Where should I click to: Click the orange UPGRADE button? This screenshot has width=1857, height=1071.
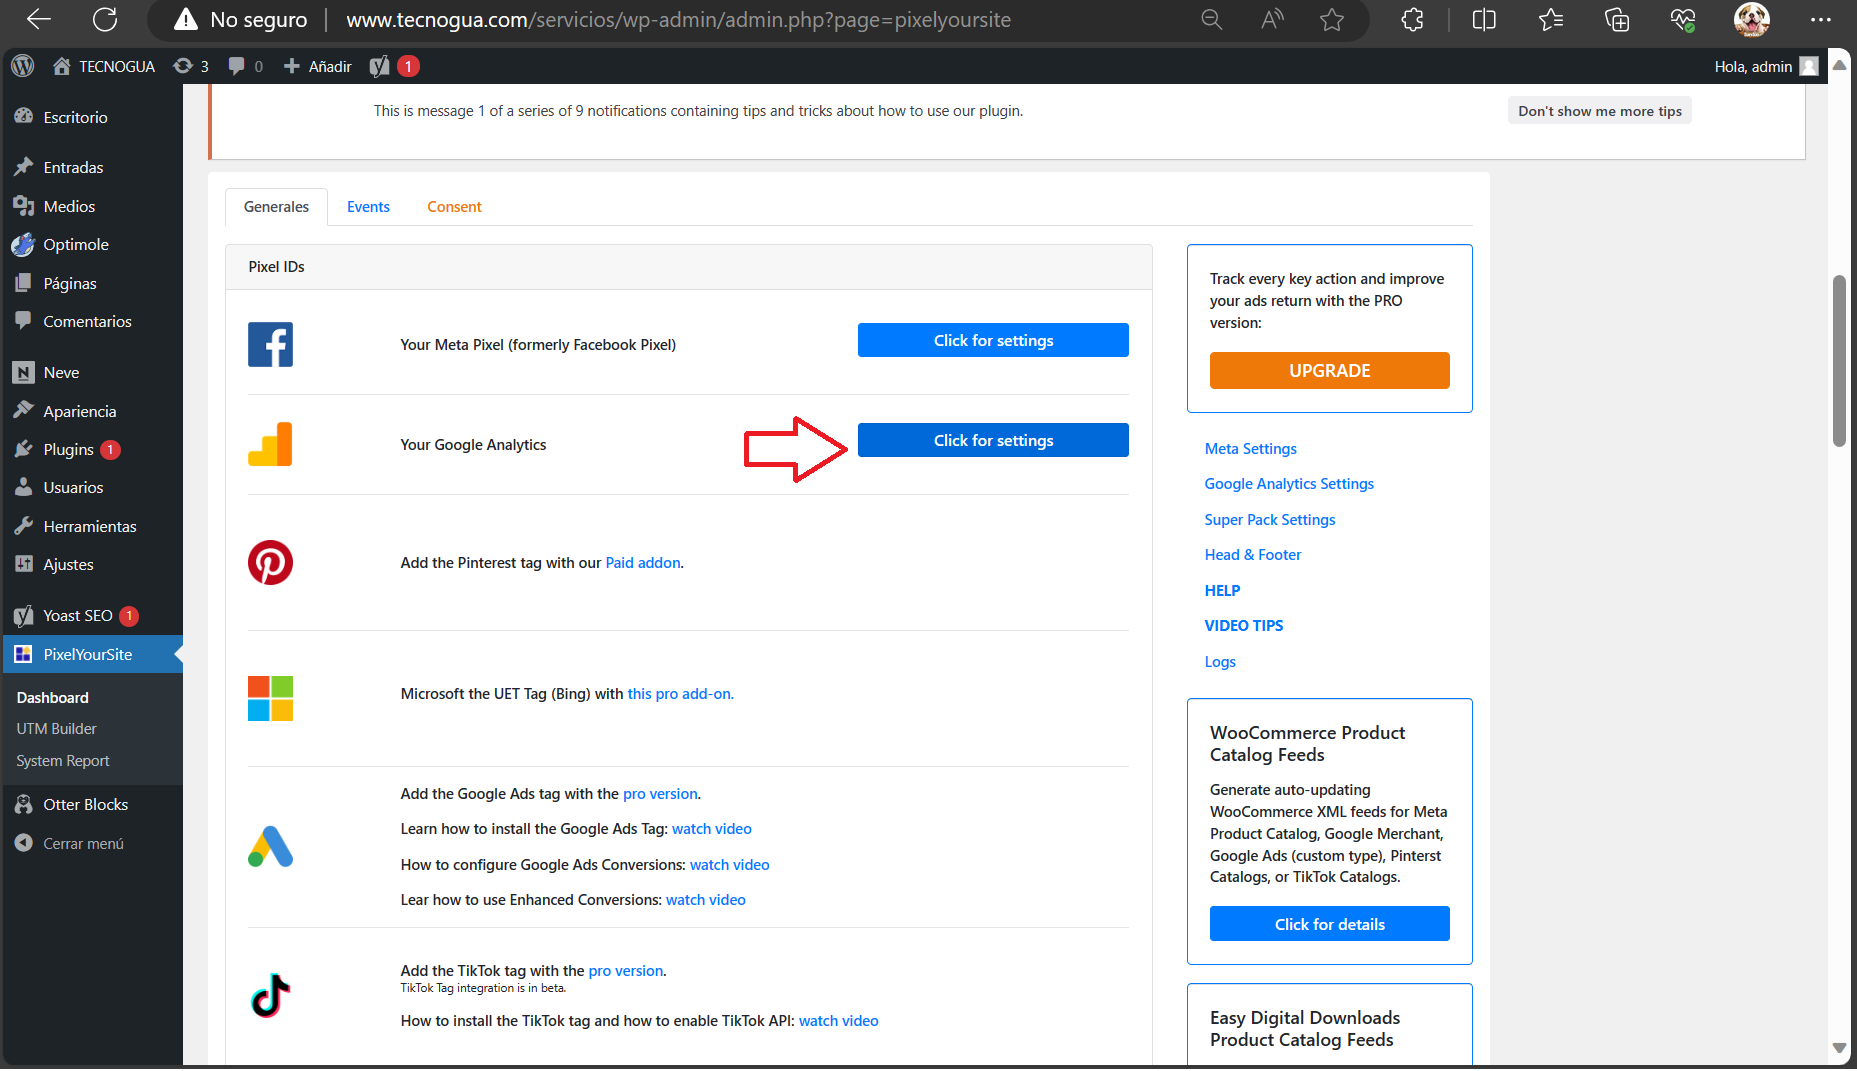(x=1329, y=370)
